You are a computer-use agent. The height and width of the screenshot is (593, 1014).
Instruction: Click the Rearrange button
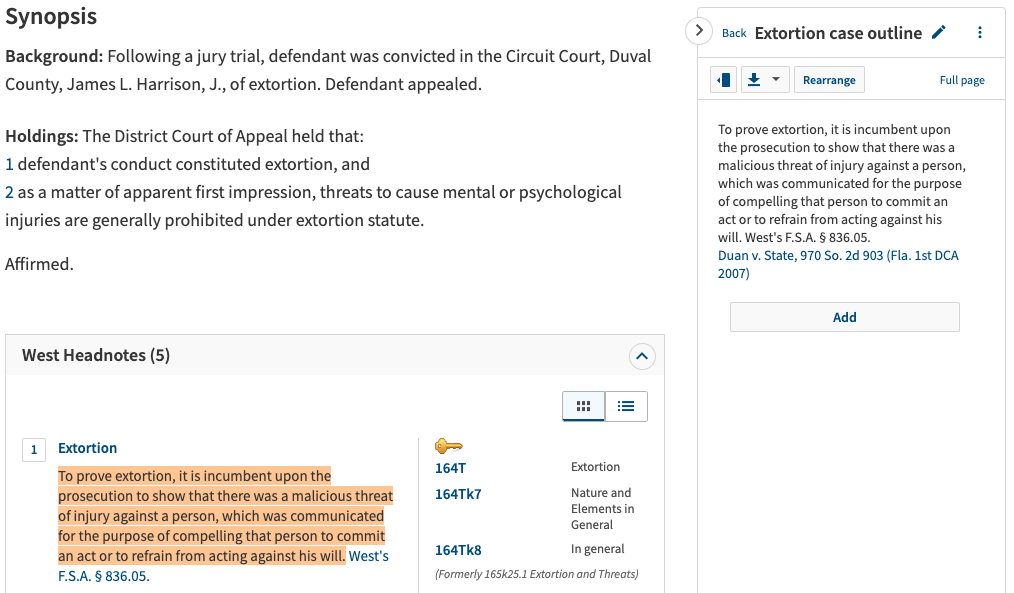pos(829,80)
